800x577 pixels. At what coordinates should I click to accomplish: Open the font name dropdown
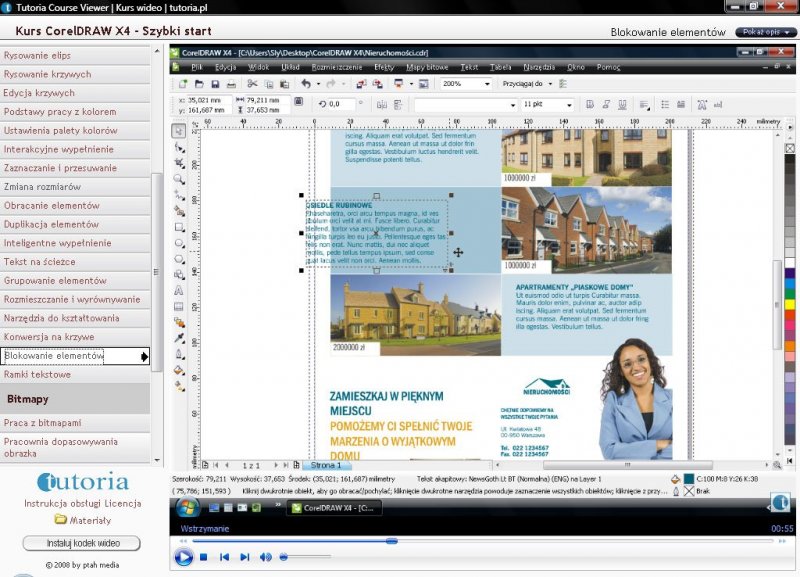[512, 105]
